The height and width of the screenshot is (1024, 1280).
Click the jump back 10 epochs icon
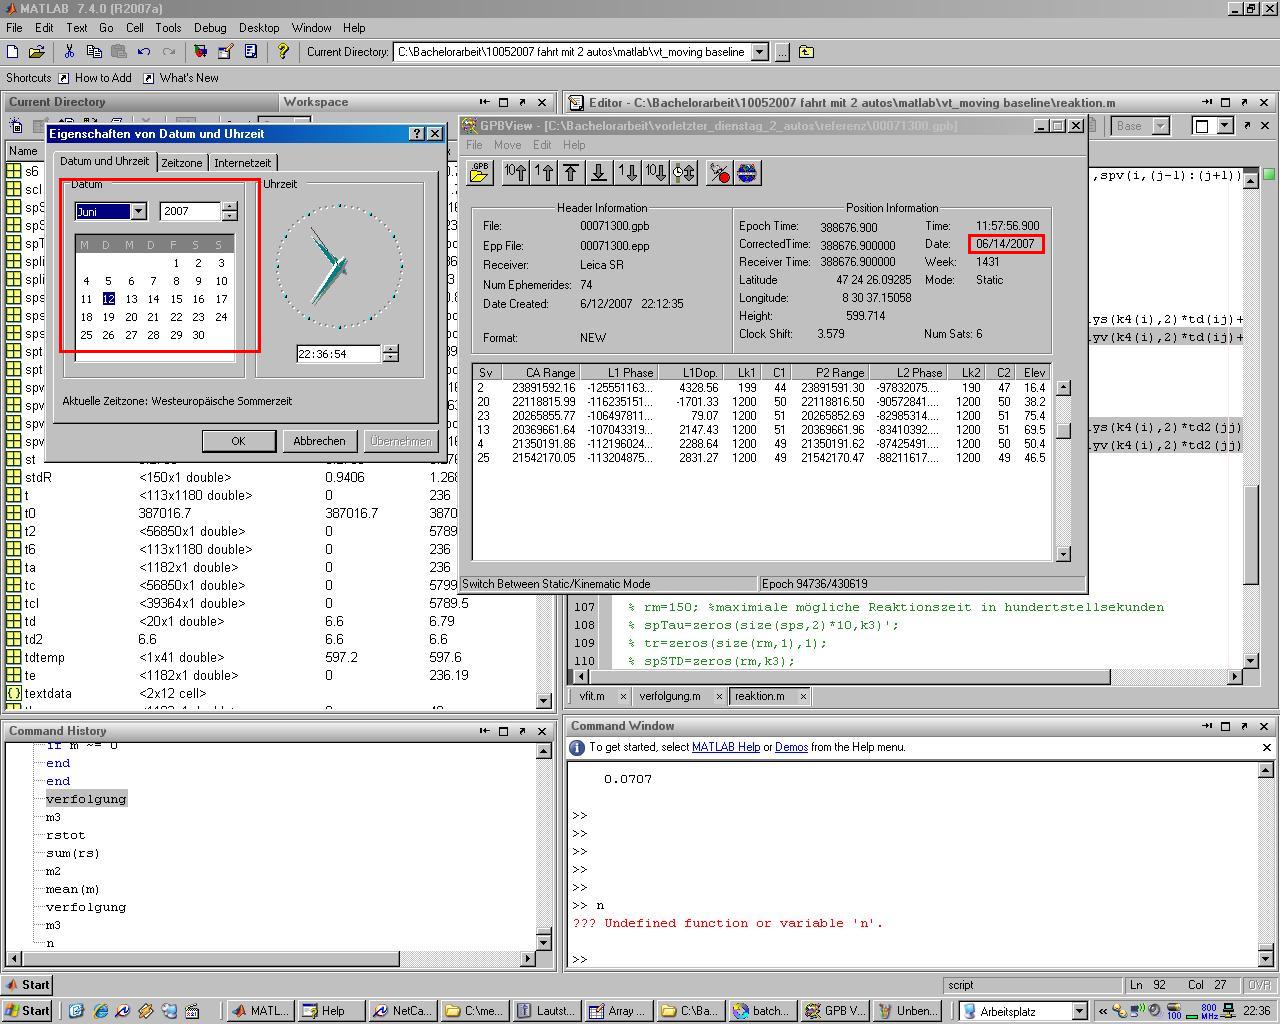pyautogui.click(x=515, y=173)
